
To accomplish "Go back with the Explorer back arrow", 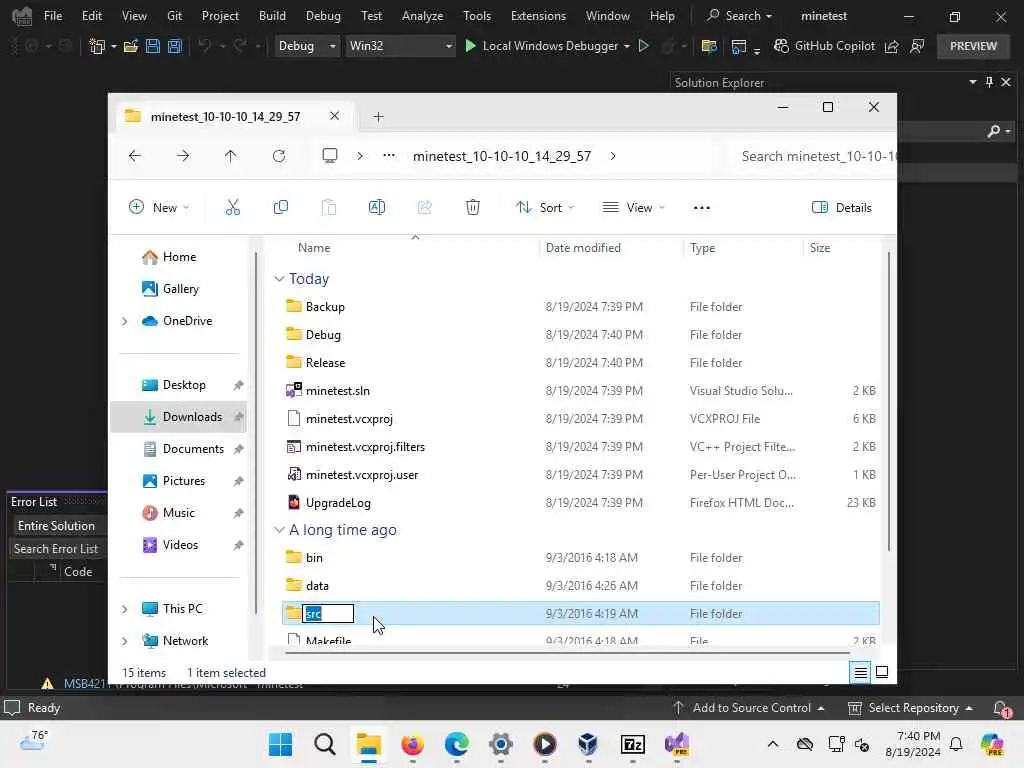I will click(135, 156).
